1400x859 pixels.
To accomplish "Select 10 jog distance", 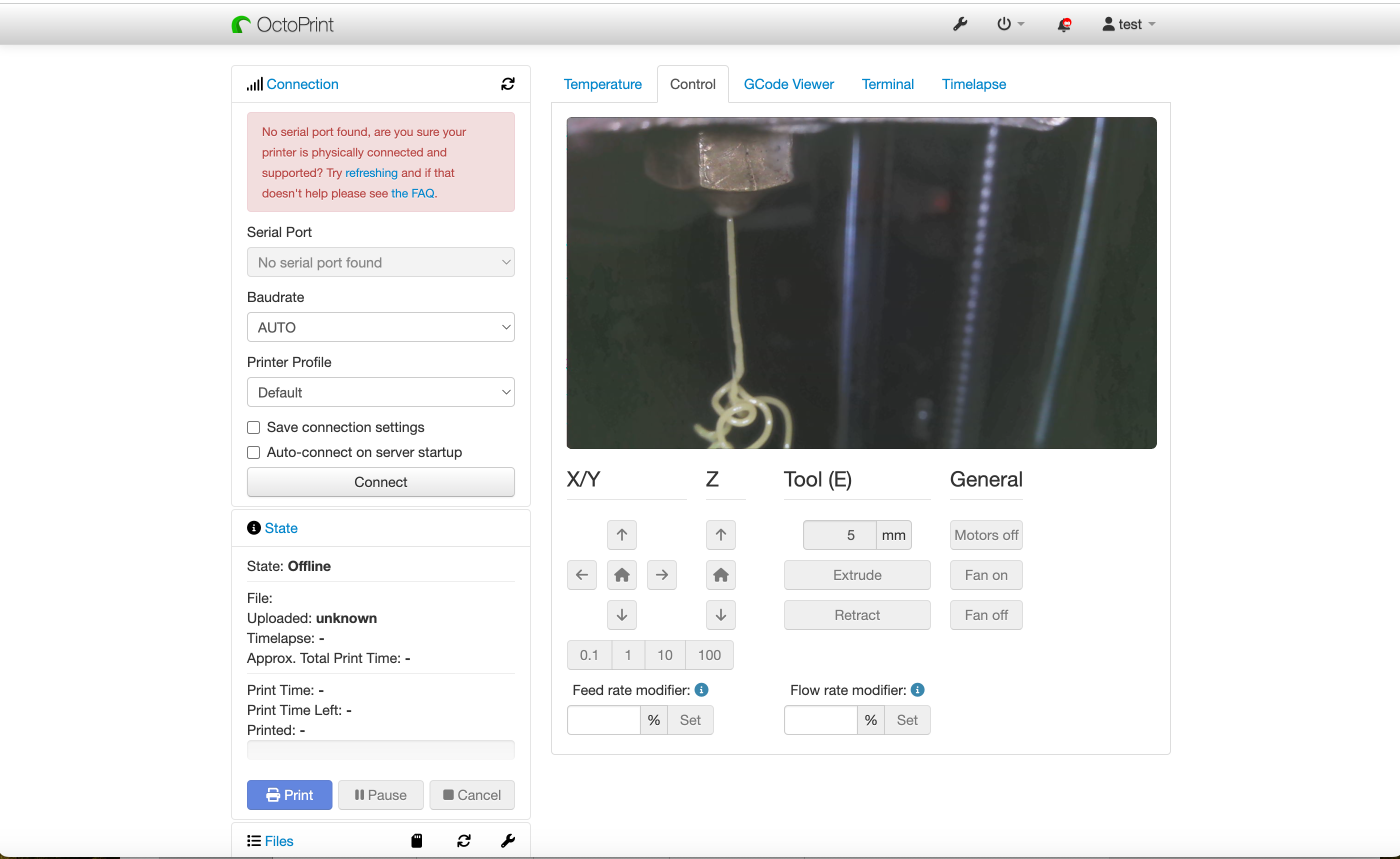I will click(665, 655).
